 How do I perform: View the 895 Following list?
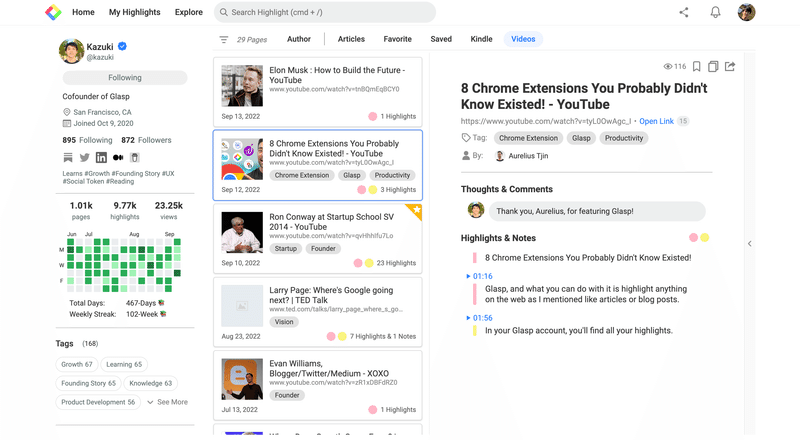pos(87,140)
